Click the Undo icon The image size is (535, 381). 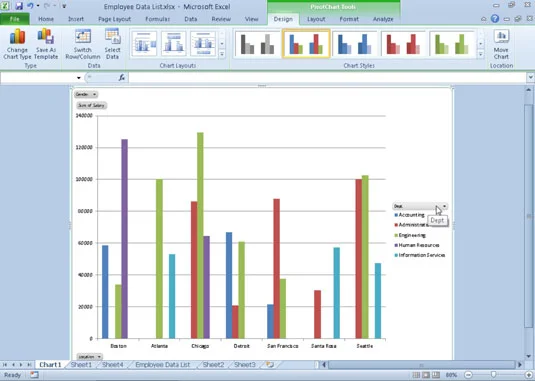pos(30,6)
